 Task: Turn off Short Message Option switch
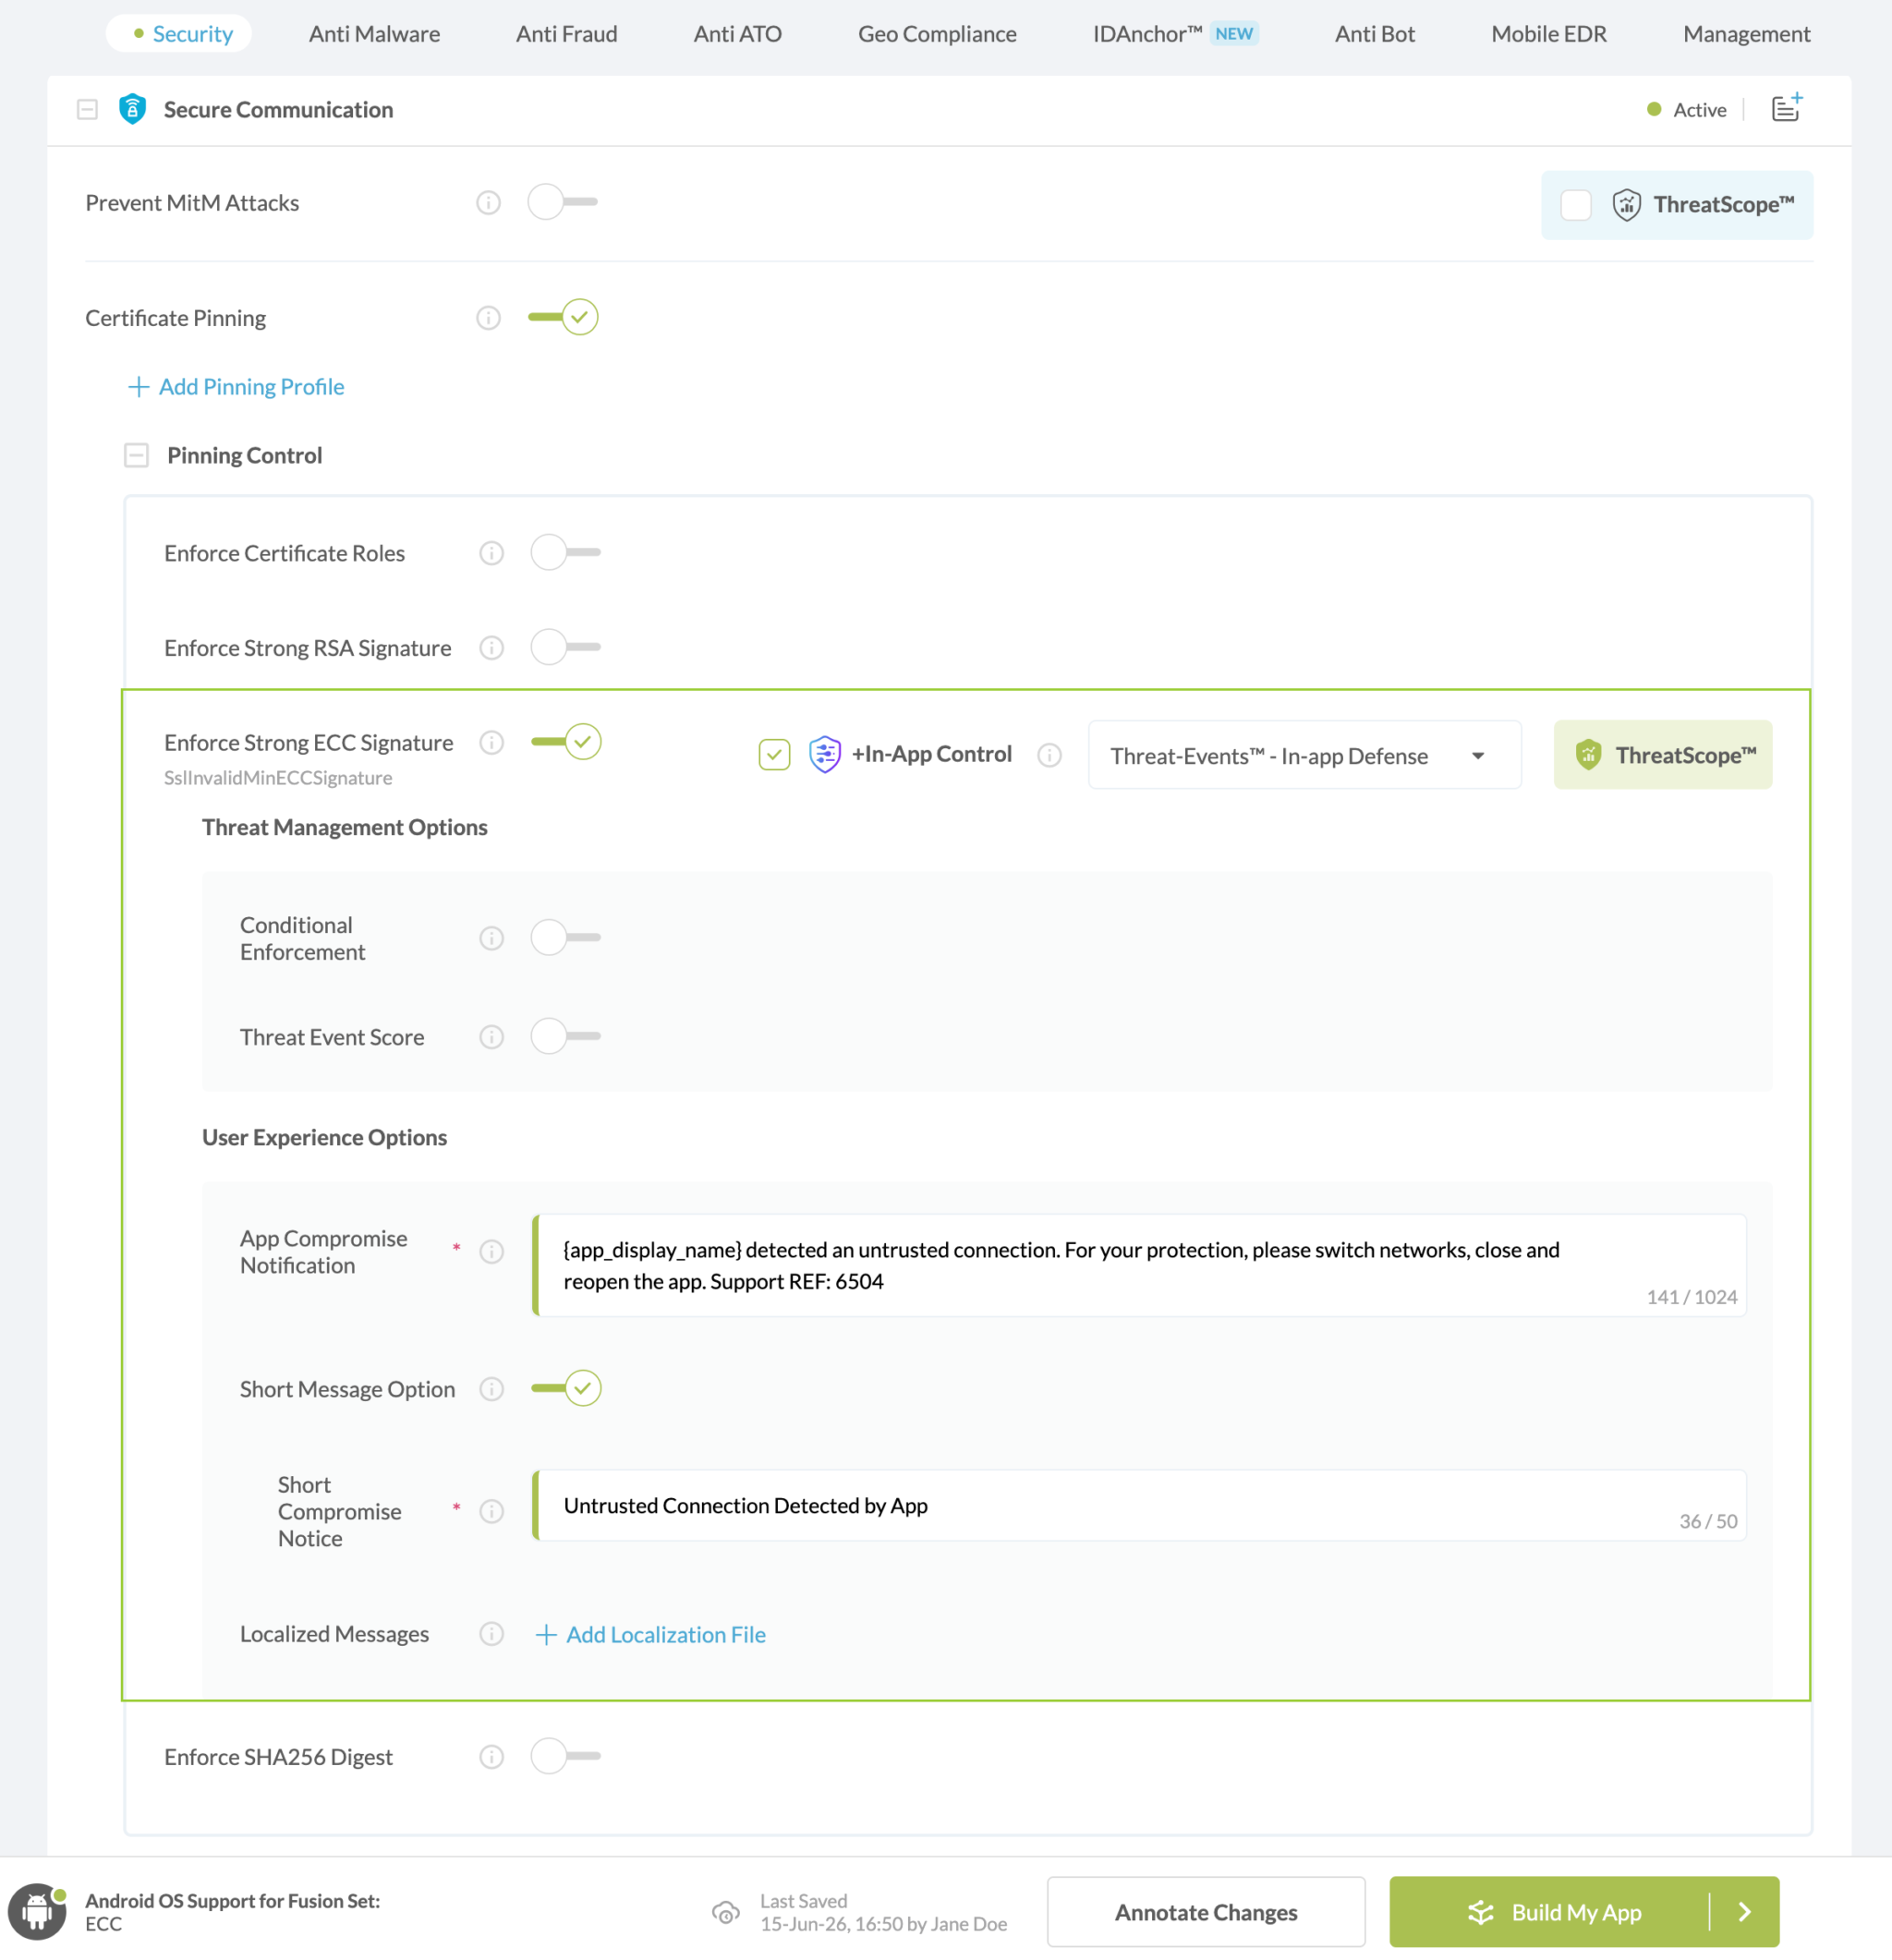(566, 1388)
